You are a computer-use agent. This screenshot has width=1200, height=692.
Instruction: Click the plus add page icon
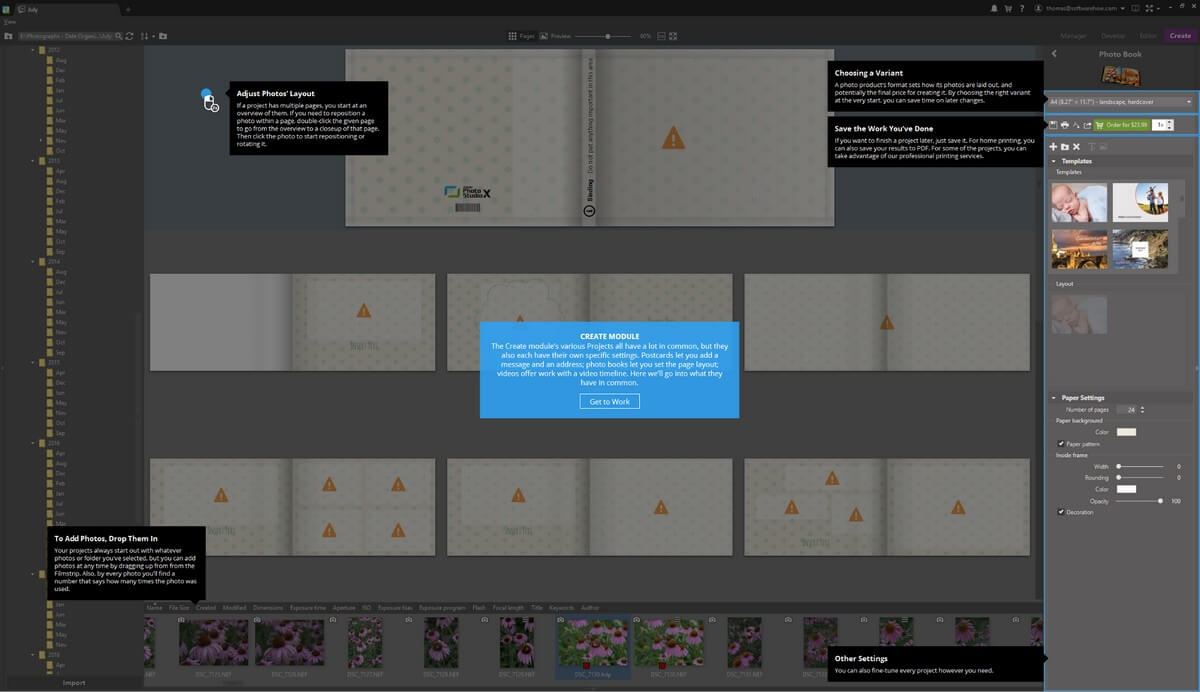(x=1053, y=147)
